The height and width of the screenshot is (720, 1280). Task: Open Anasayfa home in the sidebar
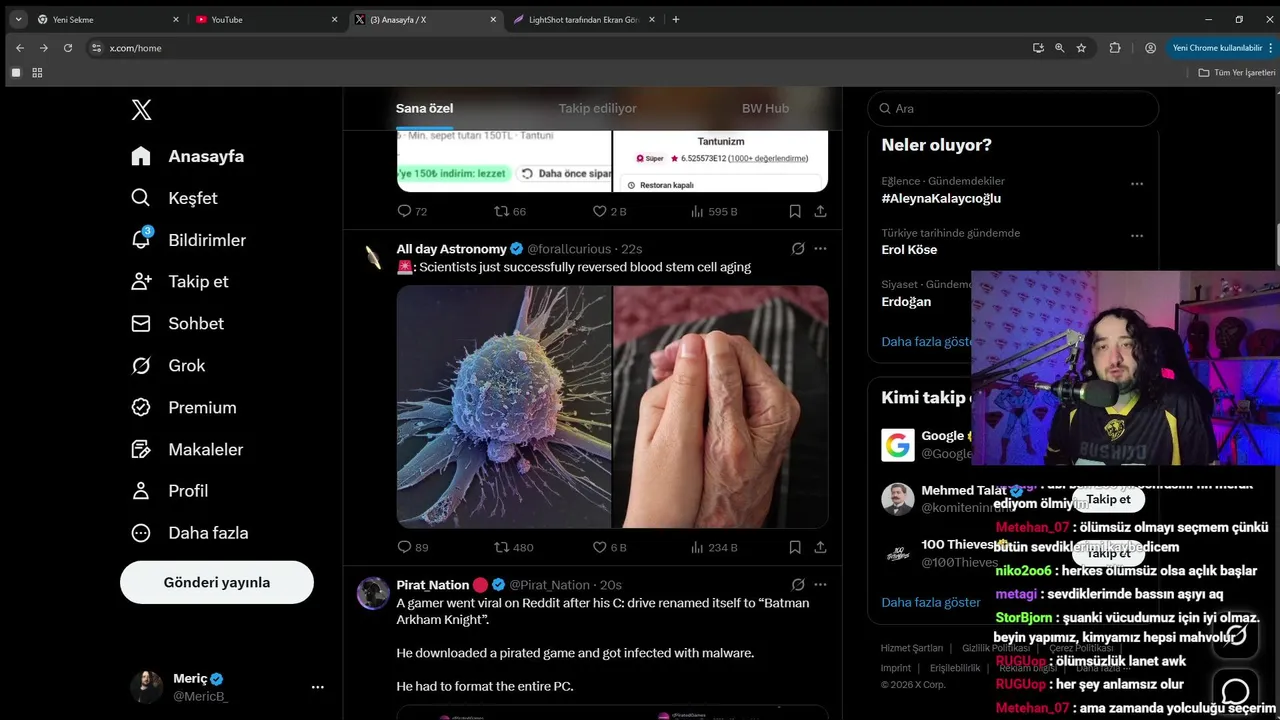(x=188, y=156)
